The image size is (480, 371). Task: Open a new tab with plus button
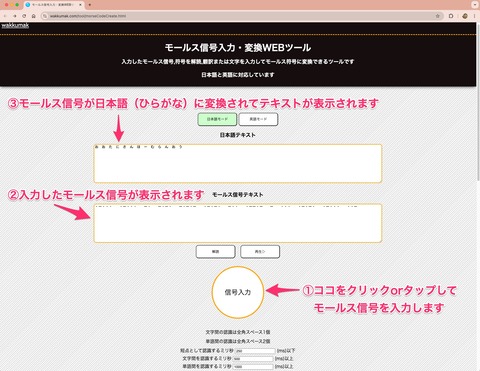point(90,5)
